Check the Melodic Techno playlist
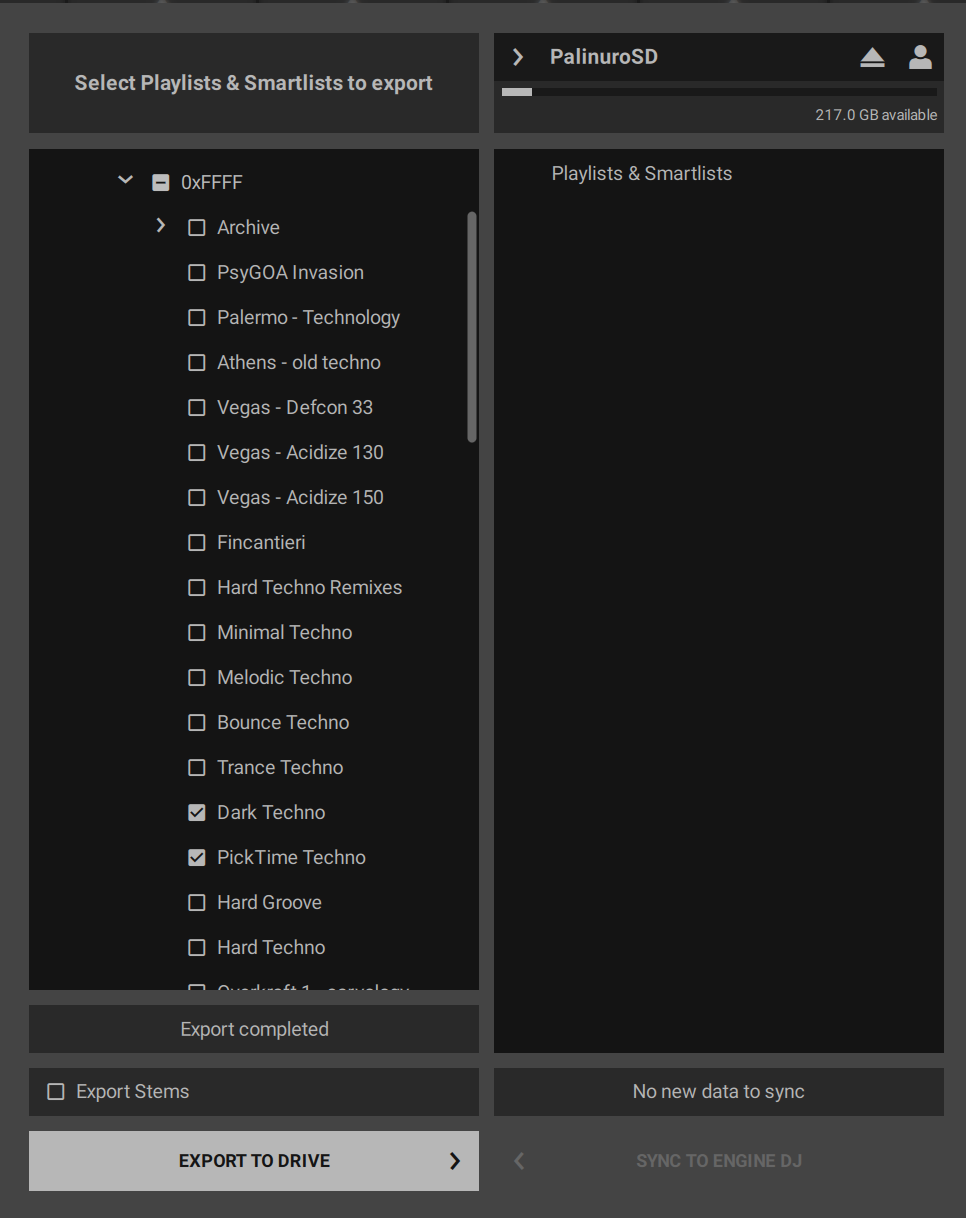The width and height of the screenshot is (966, 1218). (197, 677)
